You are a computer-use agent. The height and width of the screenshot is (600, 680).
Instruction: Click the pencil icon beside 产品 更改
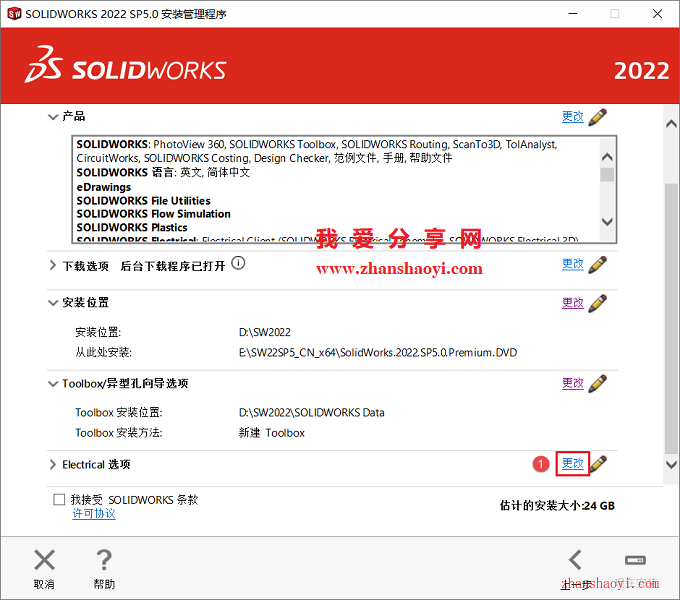(x=598, y=117)
